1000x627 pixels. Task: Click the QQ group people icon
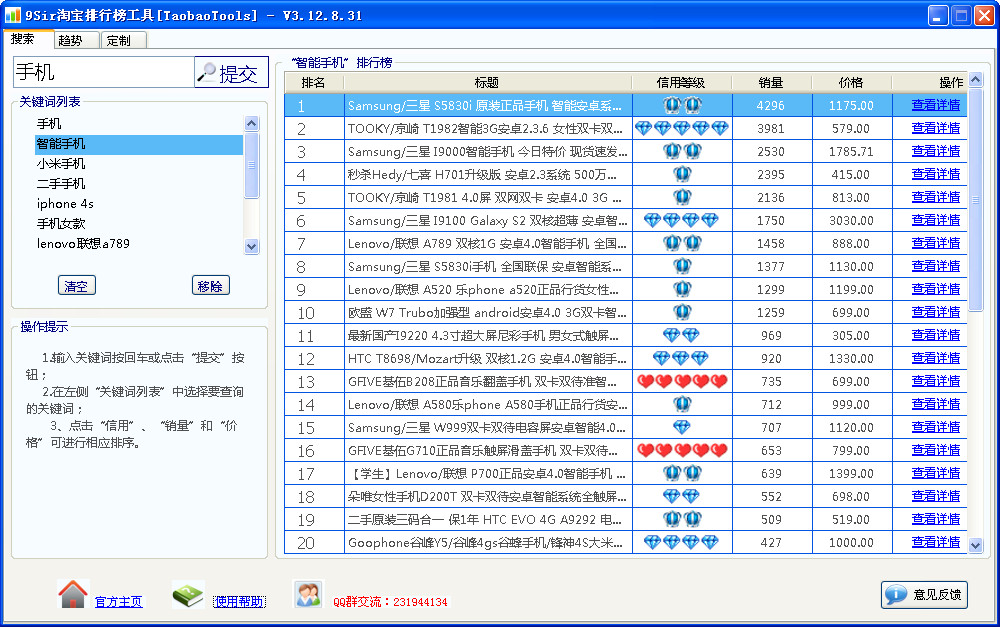click(x=309, y=594)
